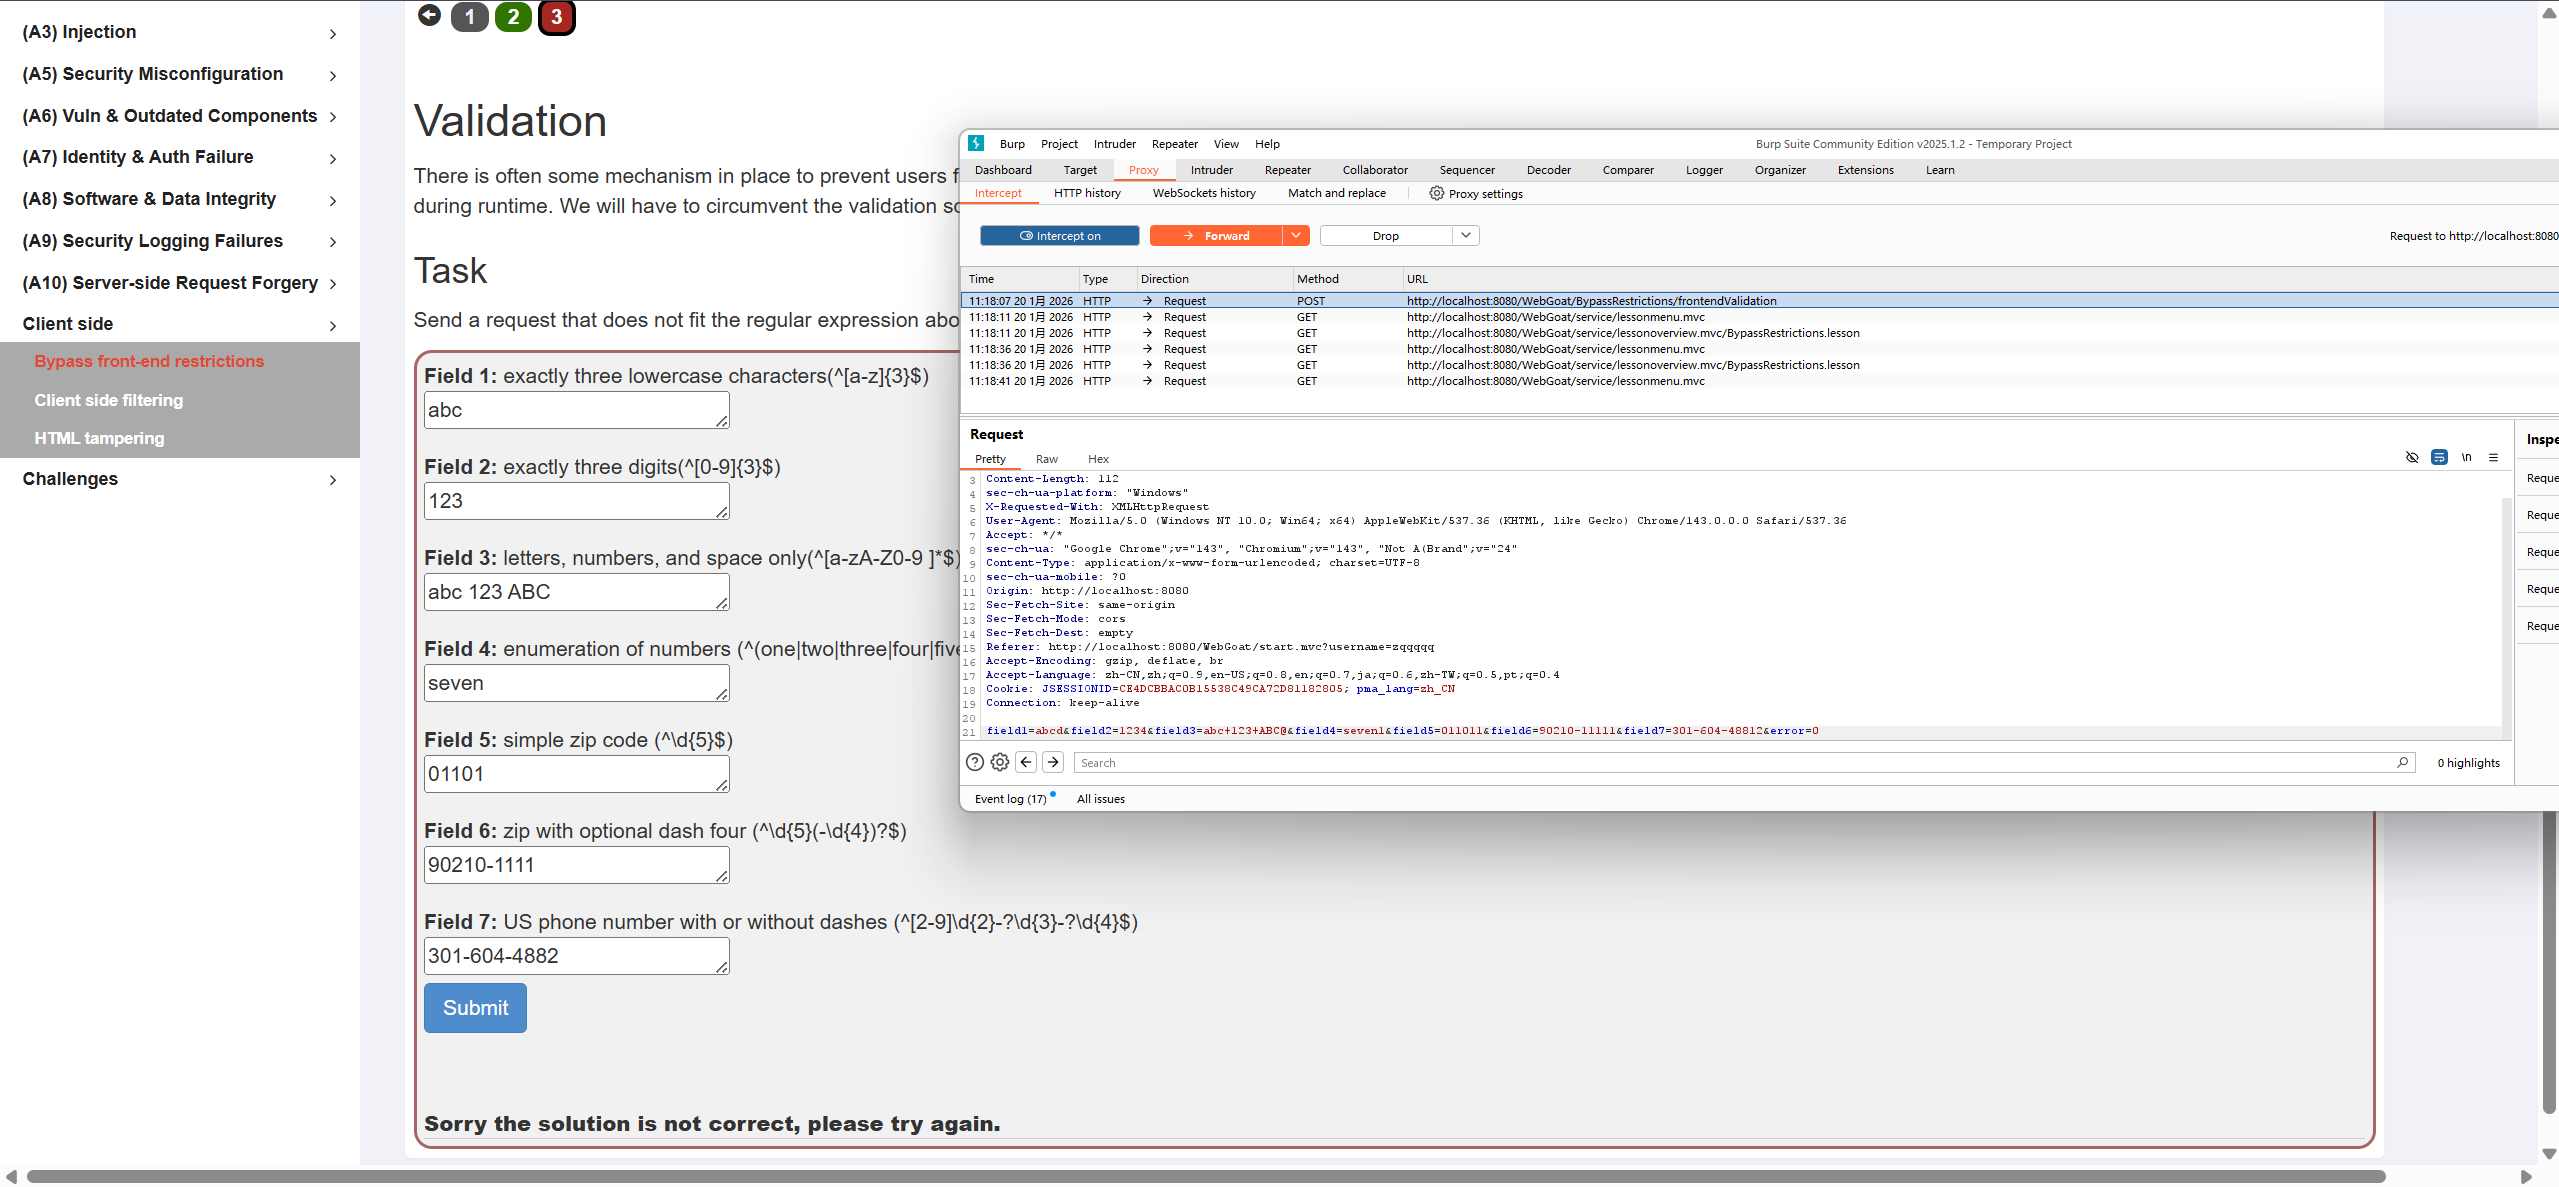
Task: Open search settings gear in request panel
Action: (999, 762)
